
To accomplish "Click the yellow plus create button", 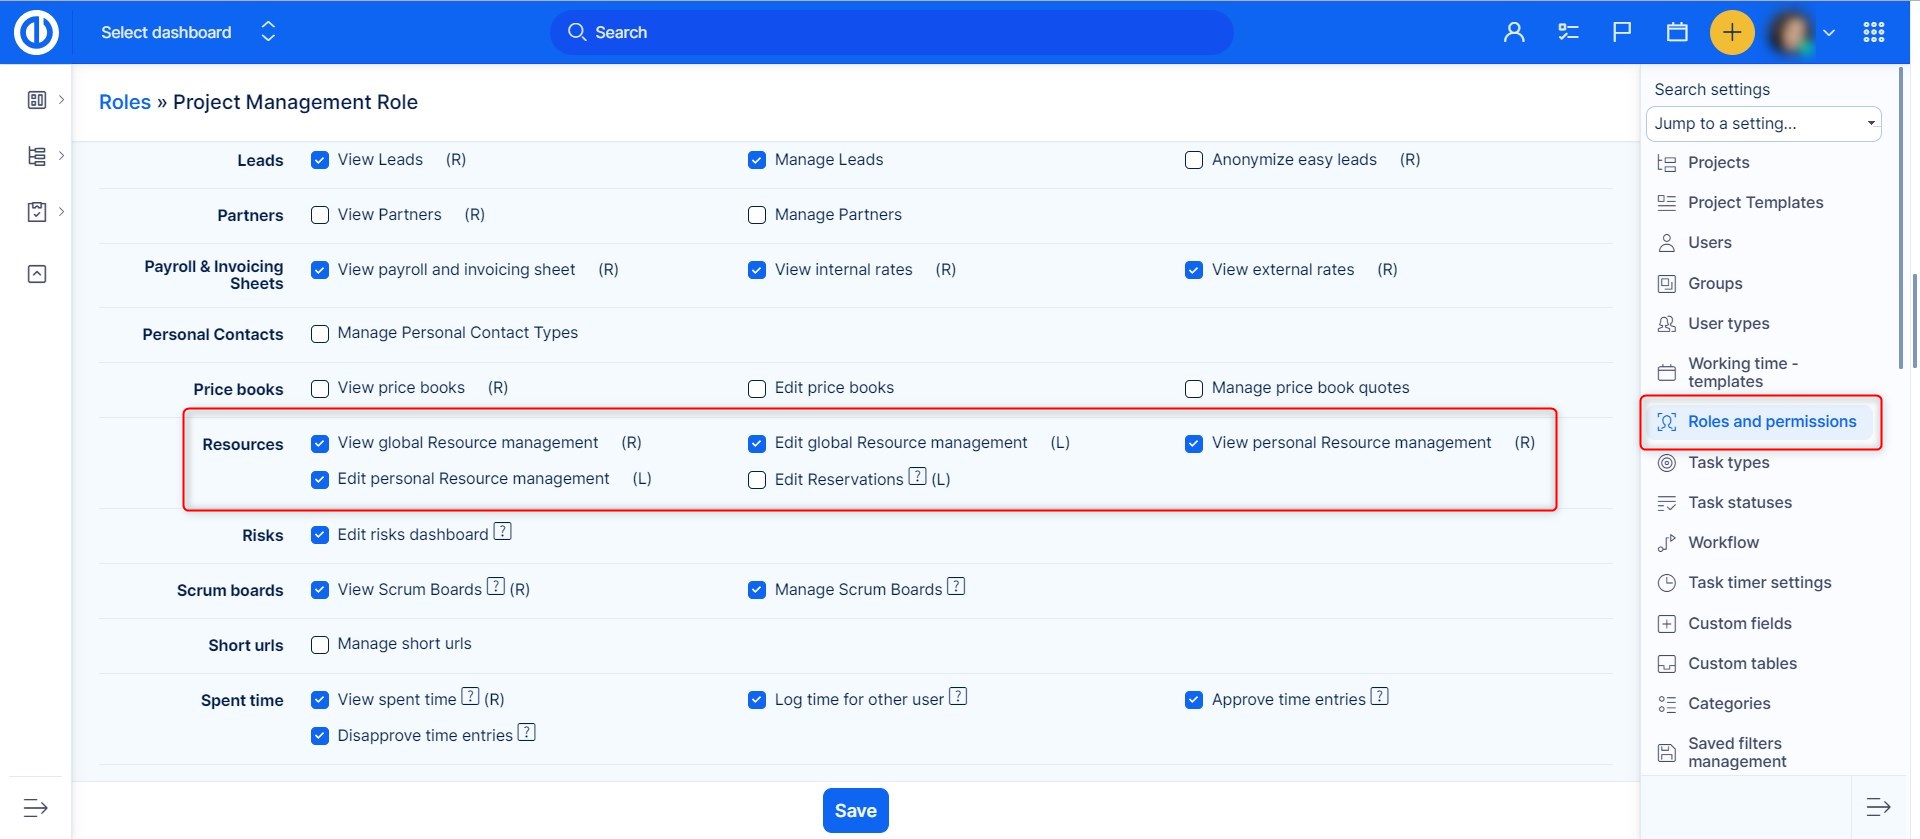I will pyautogui.click(x=1732, y=32).
